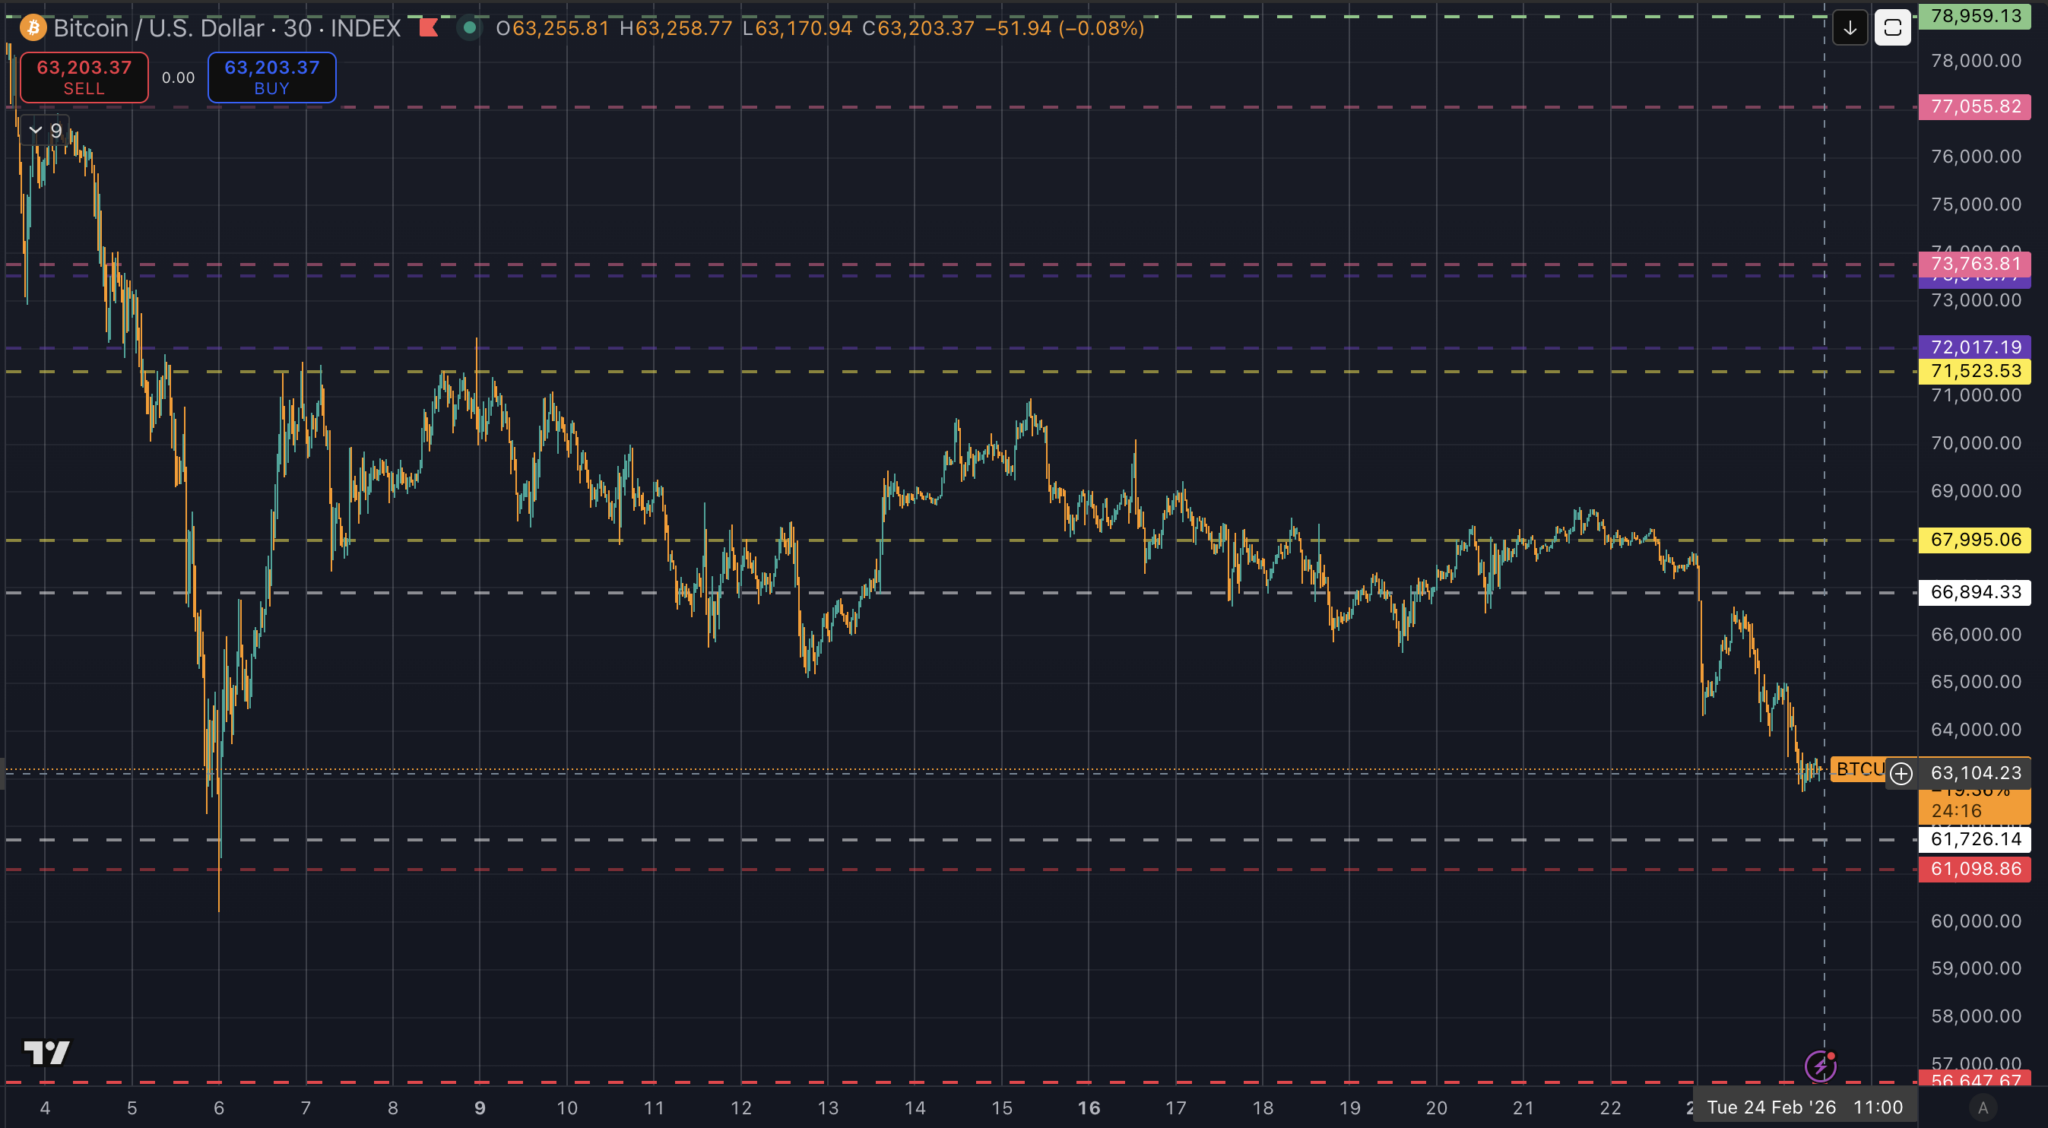Collapse the position widget via the 9 chevron
This screenshot has height=1128, width=2048.
pyautogui.click(x=36, y=130)
